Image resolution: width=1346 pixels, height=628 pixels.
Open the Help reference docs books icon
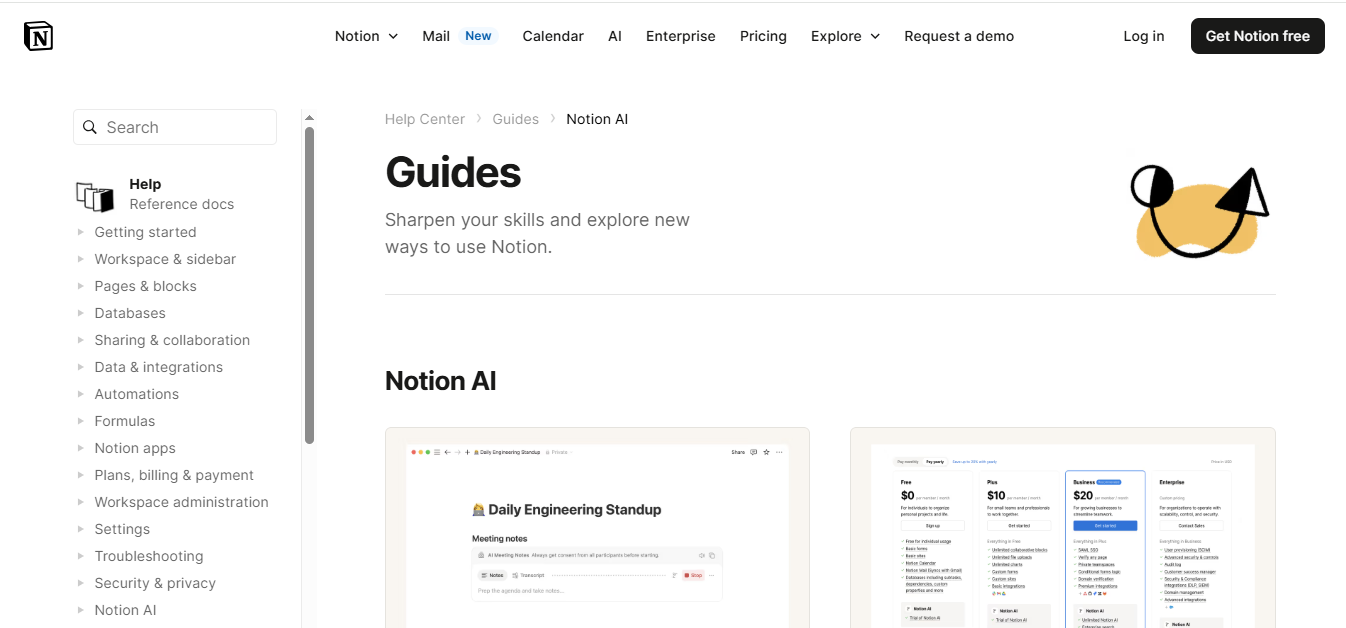95,196
